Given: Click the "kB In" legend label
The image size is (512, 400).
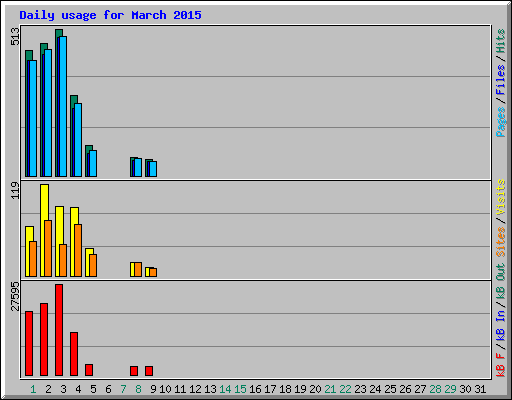Looking at the screenshot, I should [x=501, y=325].
